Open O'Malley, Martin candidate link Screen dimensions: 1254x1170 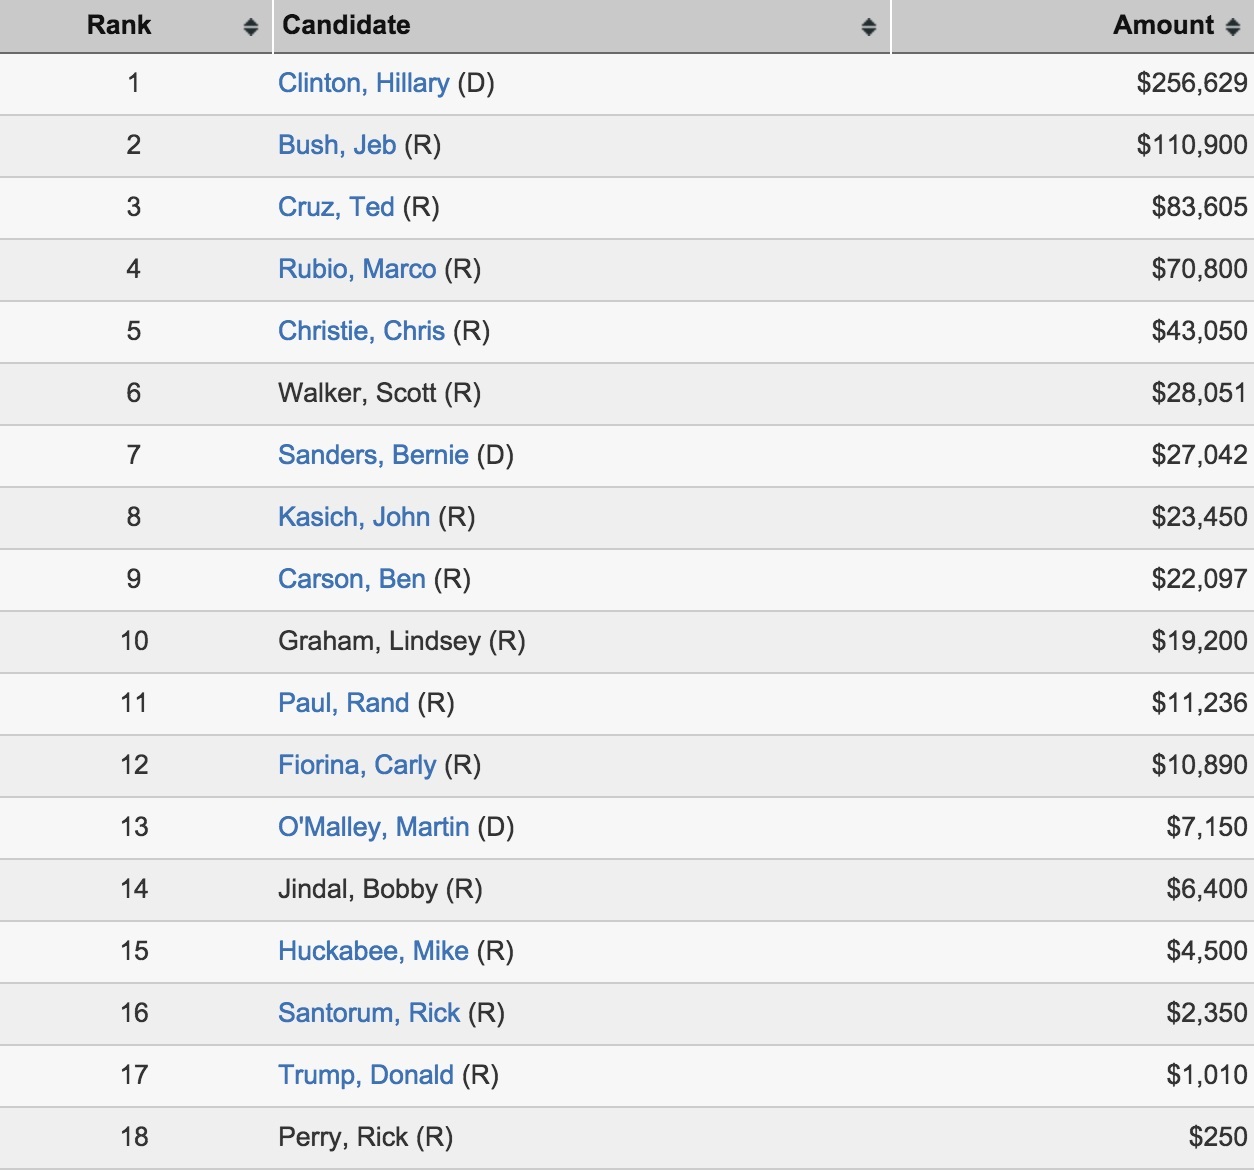[373, 827]
